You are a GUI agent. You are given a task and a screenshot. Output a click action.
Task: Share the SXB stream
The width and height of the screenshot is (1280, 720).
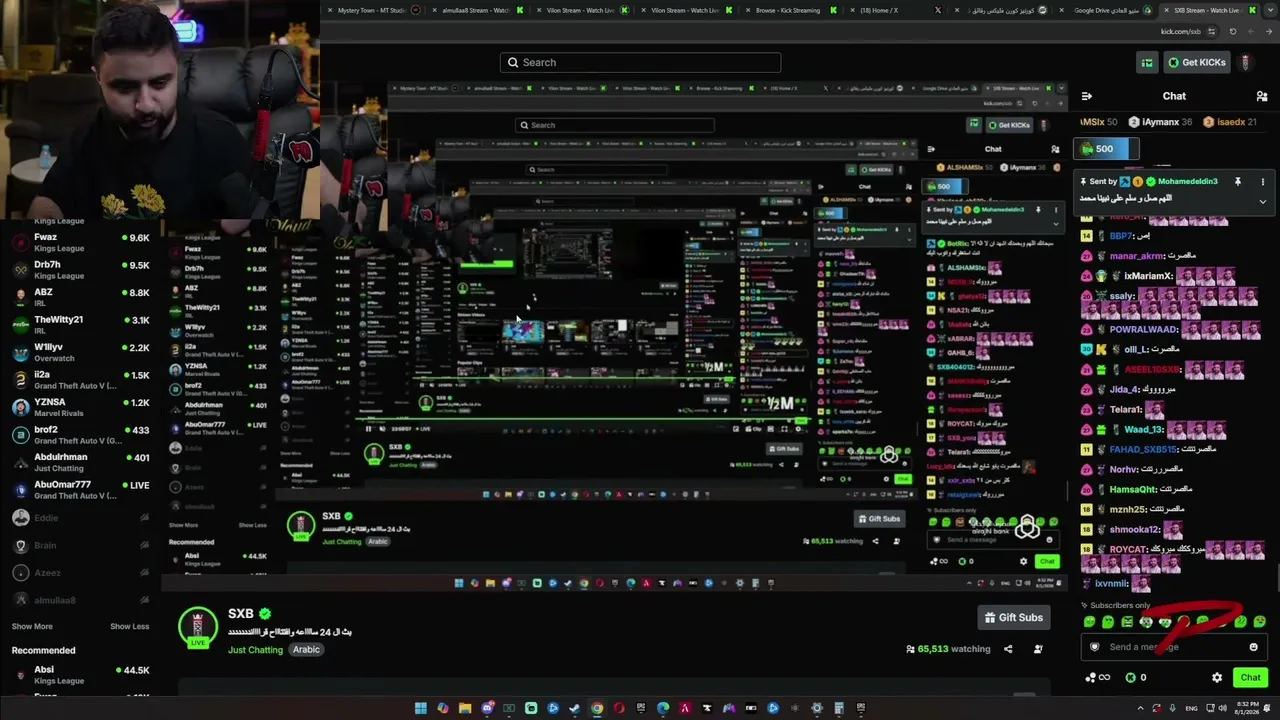coord(1008,649)
